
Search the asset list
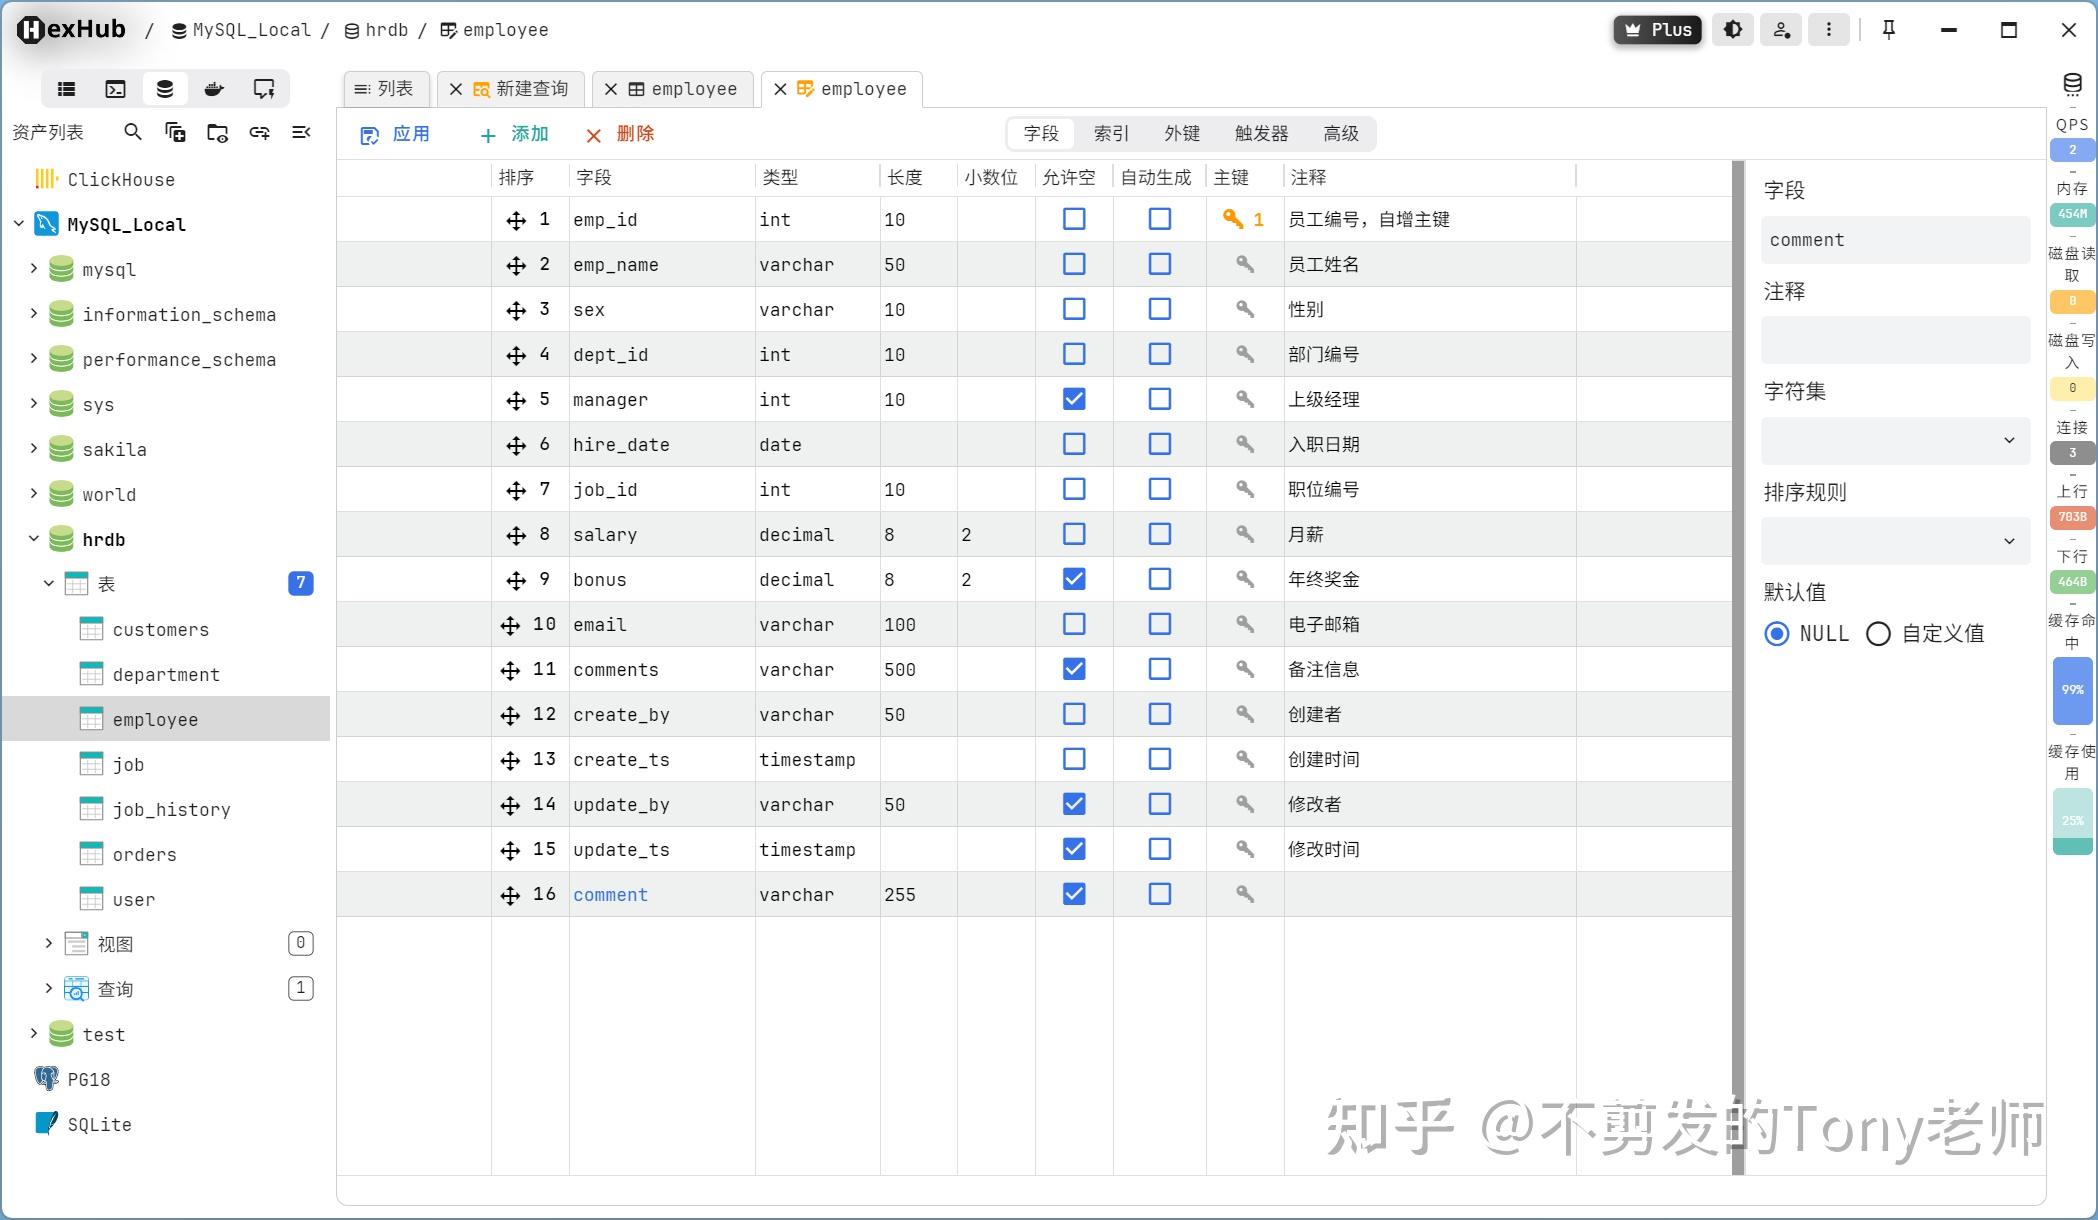pos(133,132)
